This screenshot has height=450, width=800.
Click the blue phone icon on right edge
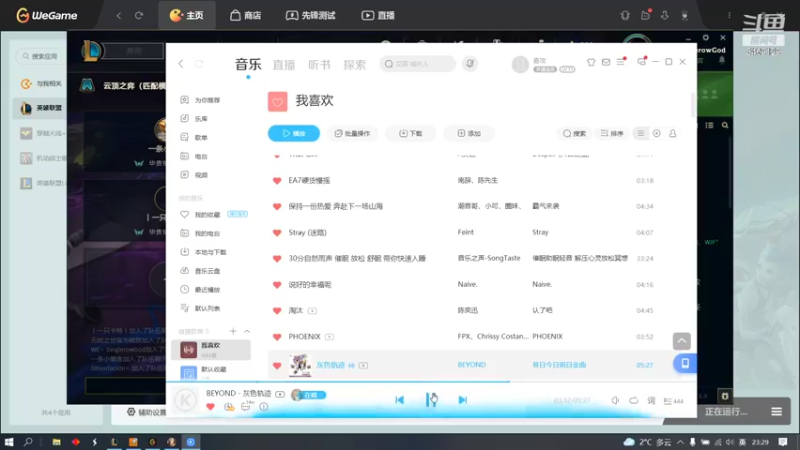tap(685, 363)
